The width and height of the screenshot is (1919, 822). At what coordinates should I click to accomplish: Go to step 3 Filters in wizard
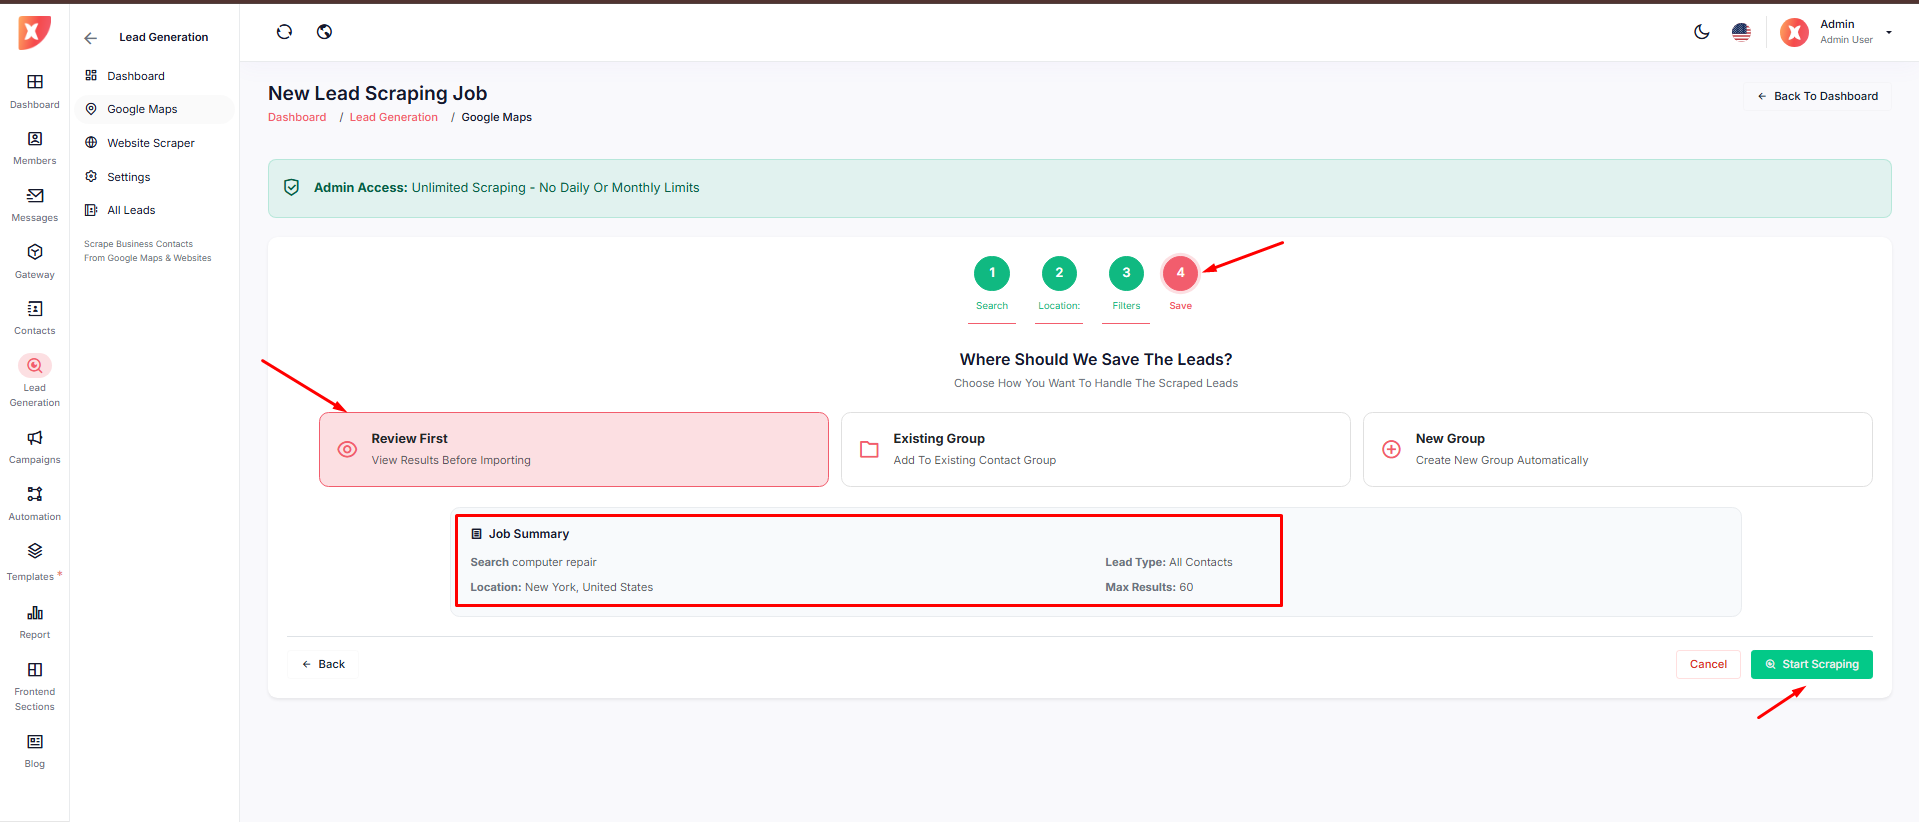point(1126,273)
